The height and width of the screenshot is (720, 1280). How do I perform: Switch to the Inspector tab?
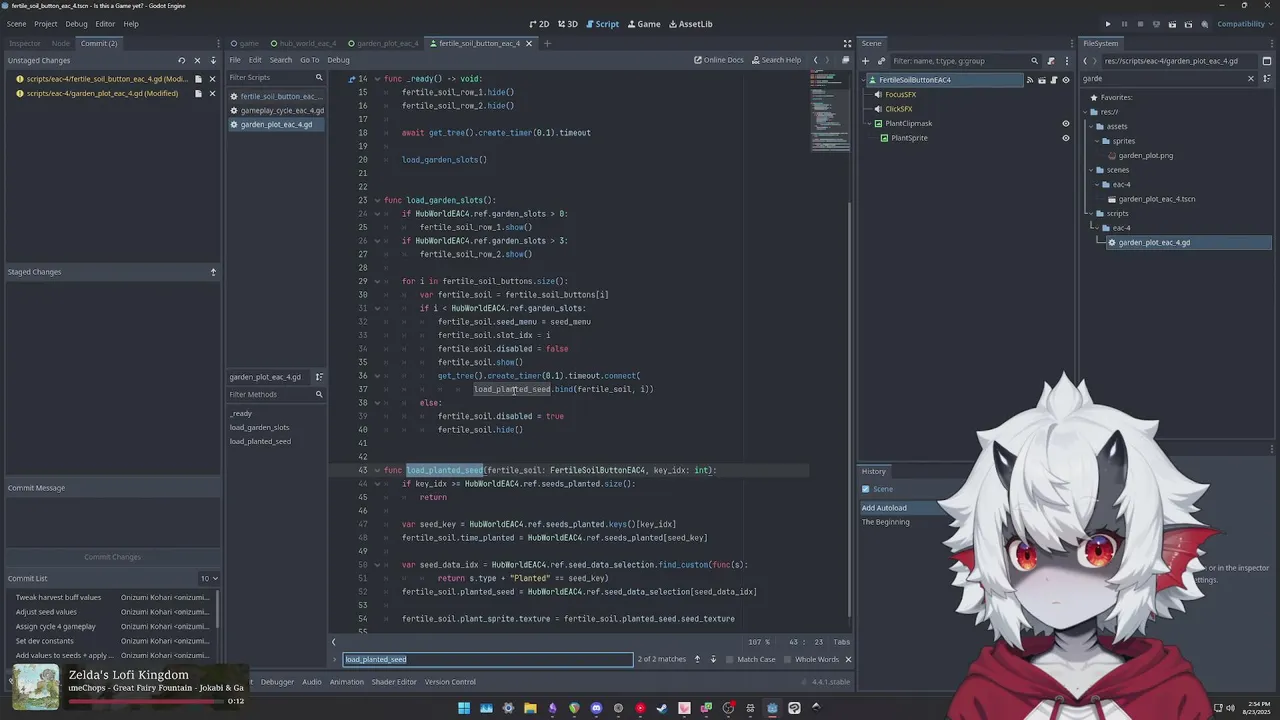tap(25, 43)
